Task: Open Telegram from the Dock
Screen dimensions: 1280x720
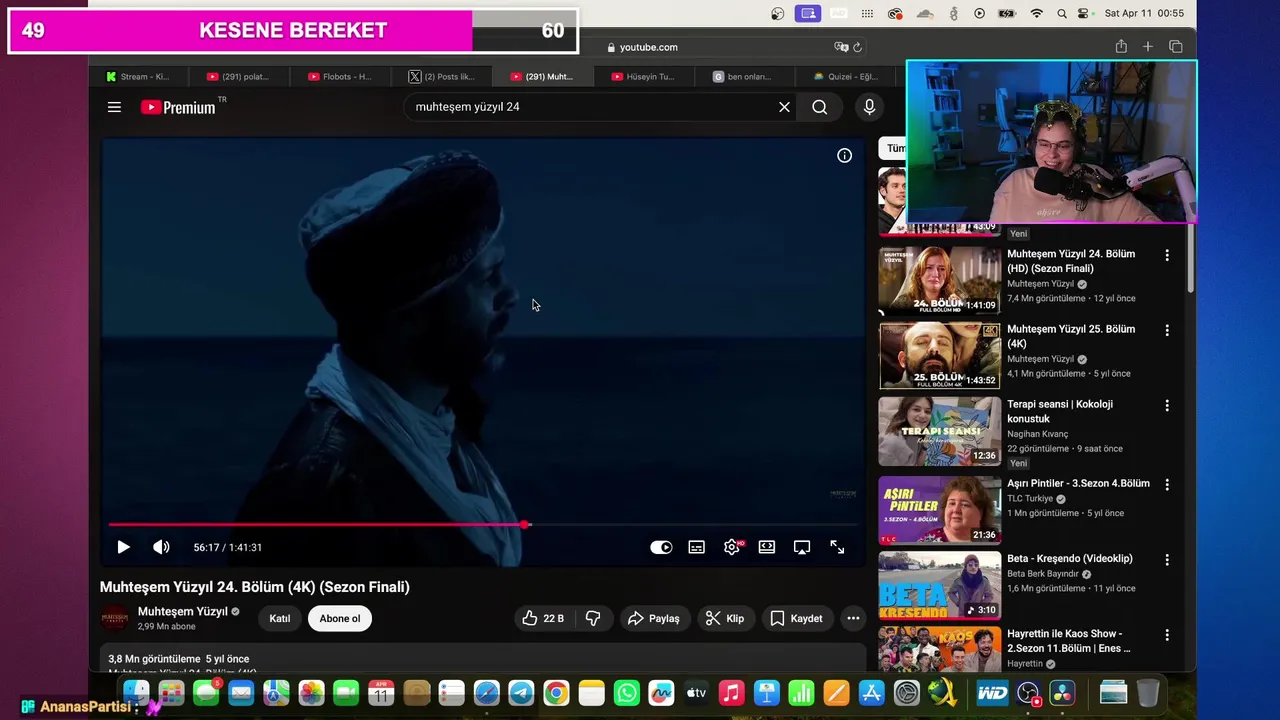Action: coord(521,693)
